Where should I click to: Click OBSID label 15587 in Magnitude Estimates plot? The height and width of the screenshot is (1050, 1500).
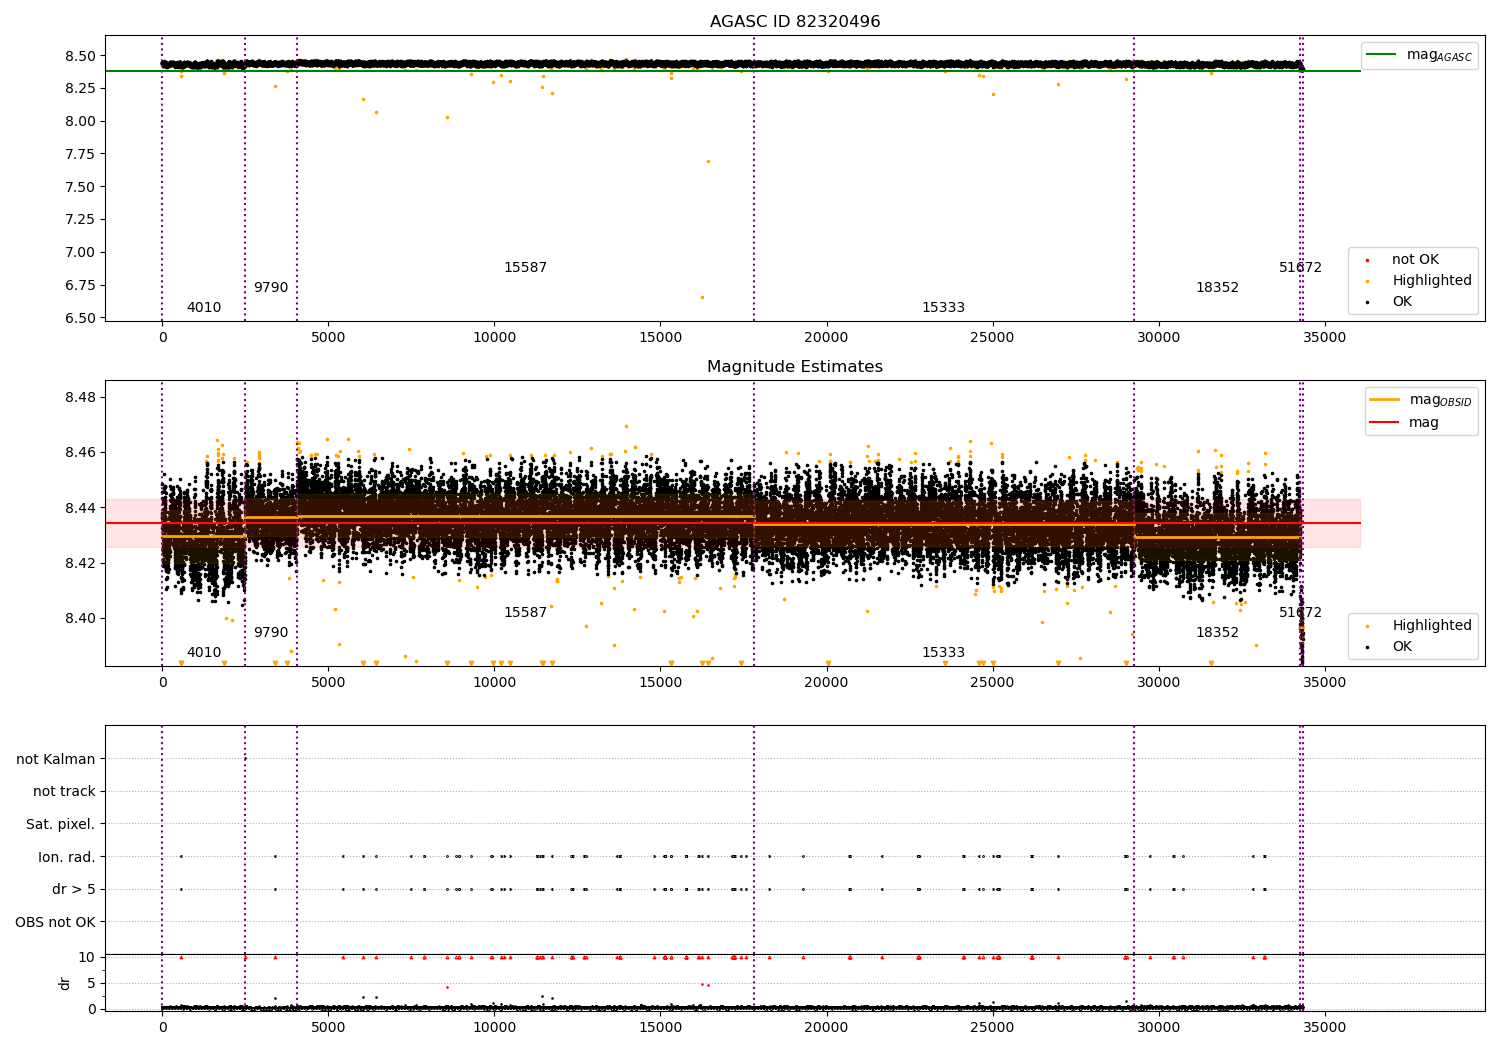pos(525,613)
